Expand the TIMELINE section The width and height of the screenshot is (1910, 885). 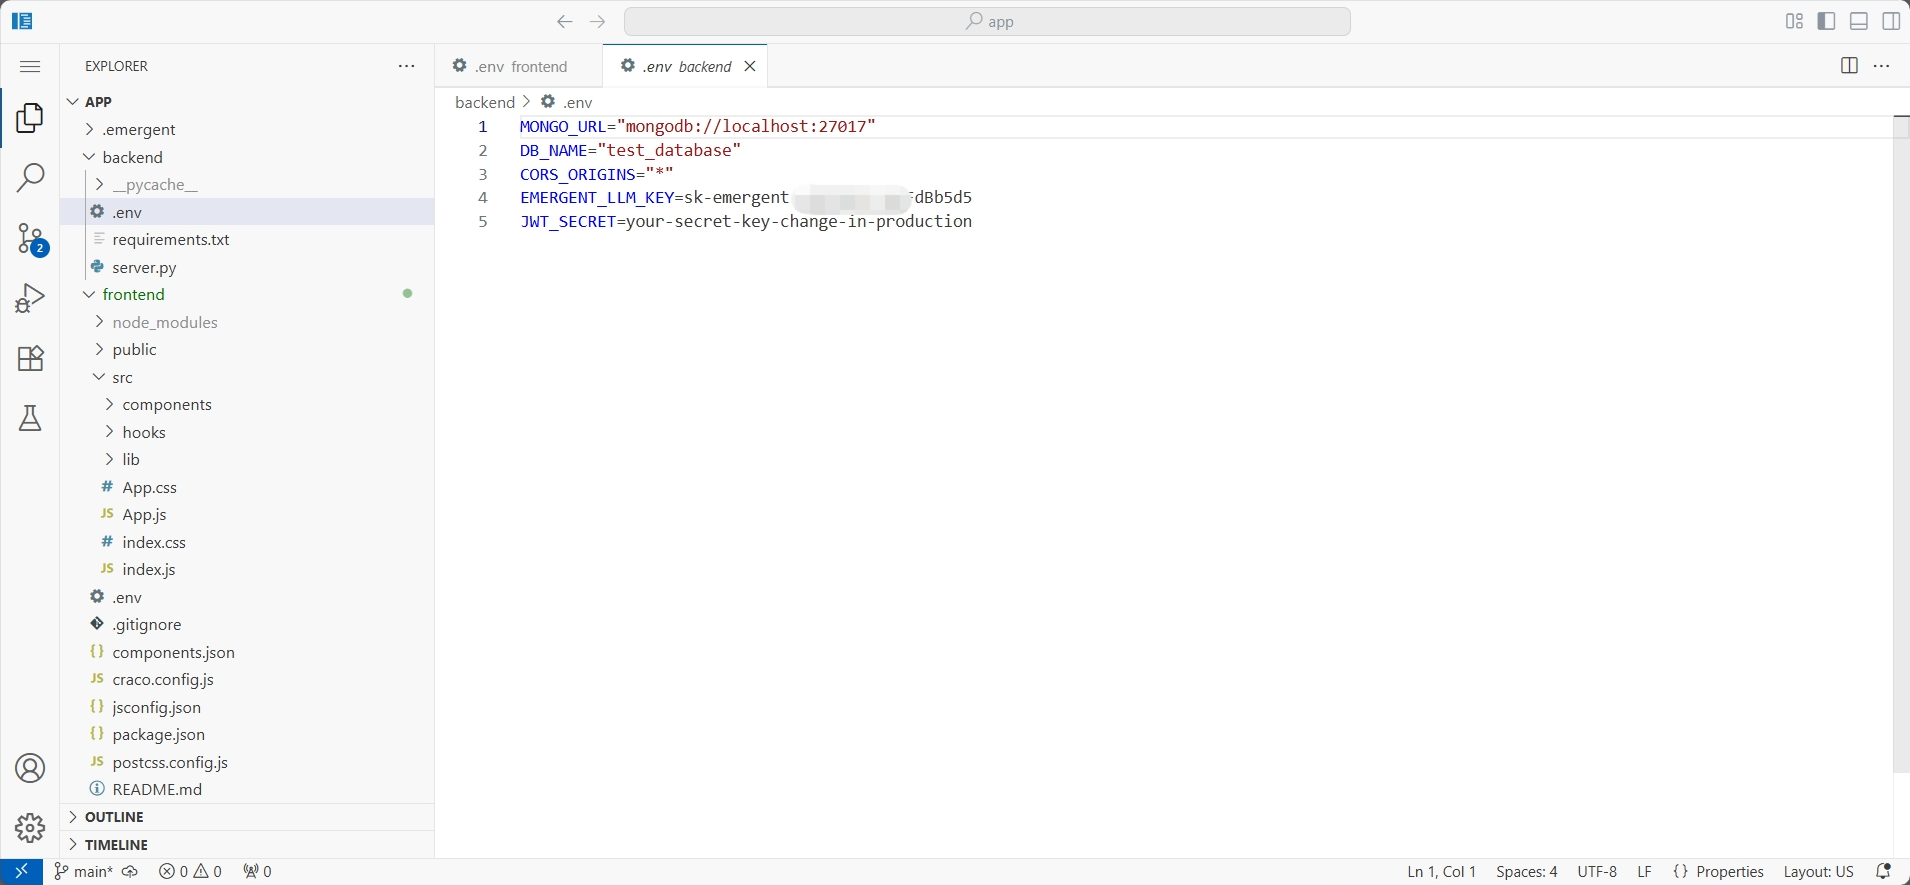click(x=247, y=845)
